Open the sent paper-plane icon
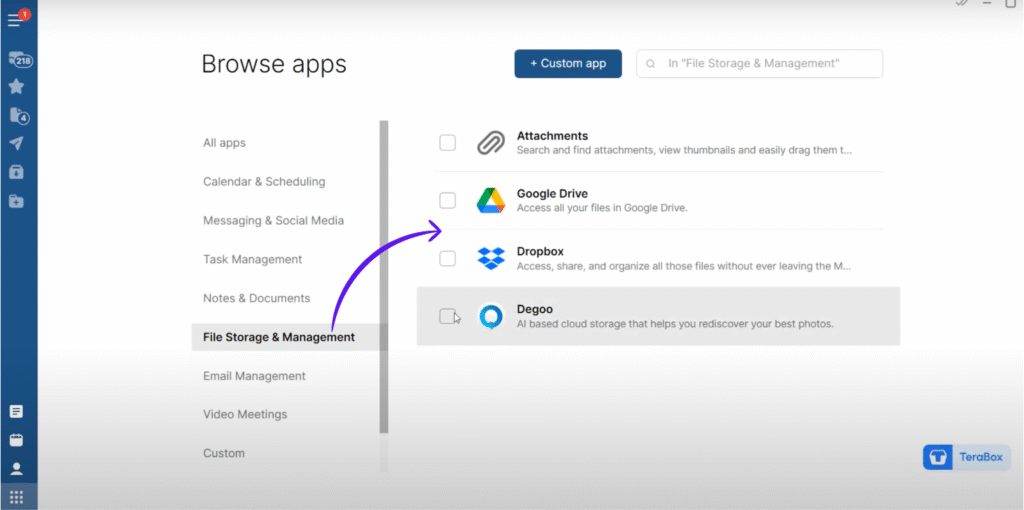 [16, 144]
